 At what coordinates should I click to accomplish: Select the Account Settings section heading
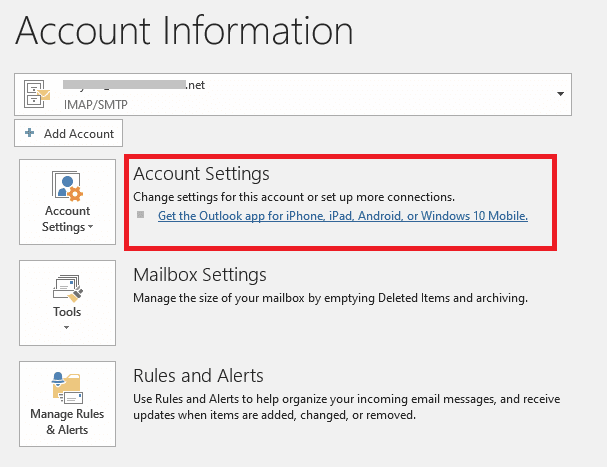201,174
